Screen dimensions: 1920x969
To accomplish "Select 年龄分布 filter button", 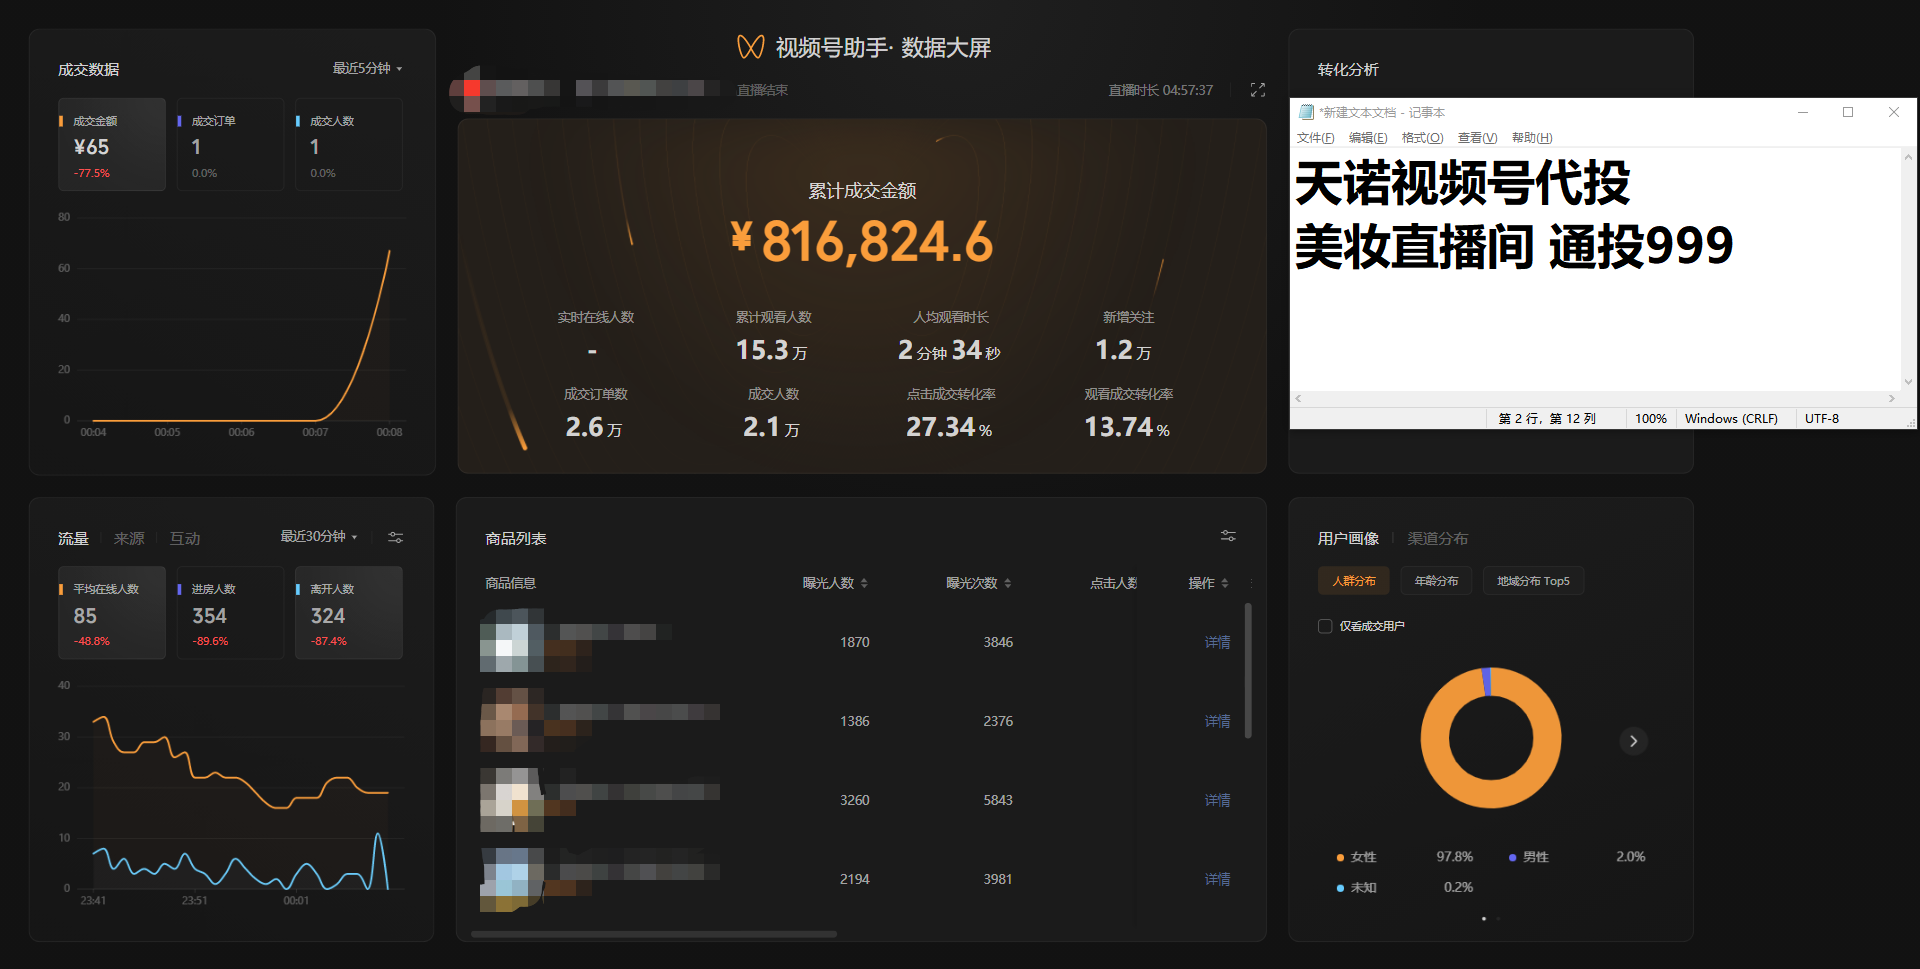I will tap(1436, 581).
